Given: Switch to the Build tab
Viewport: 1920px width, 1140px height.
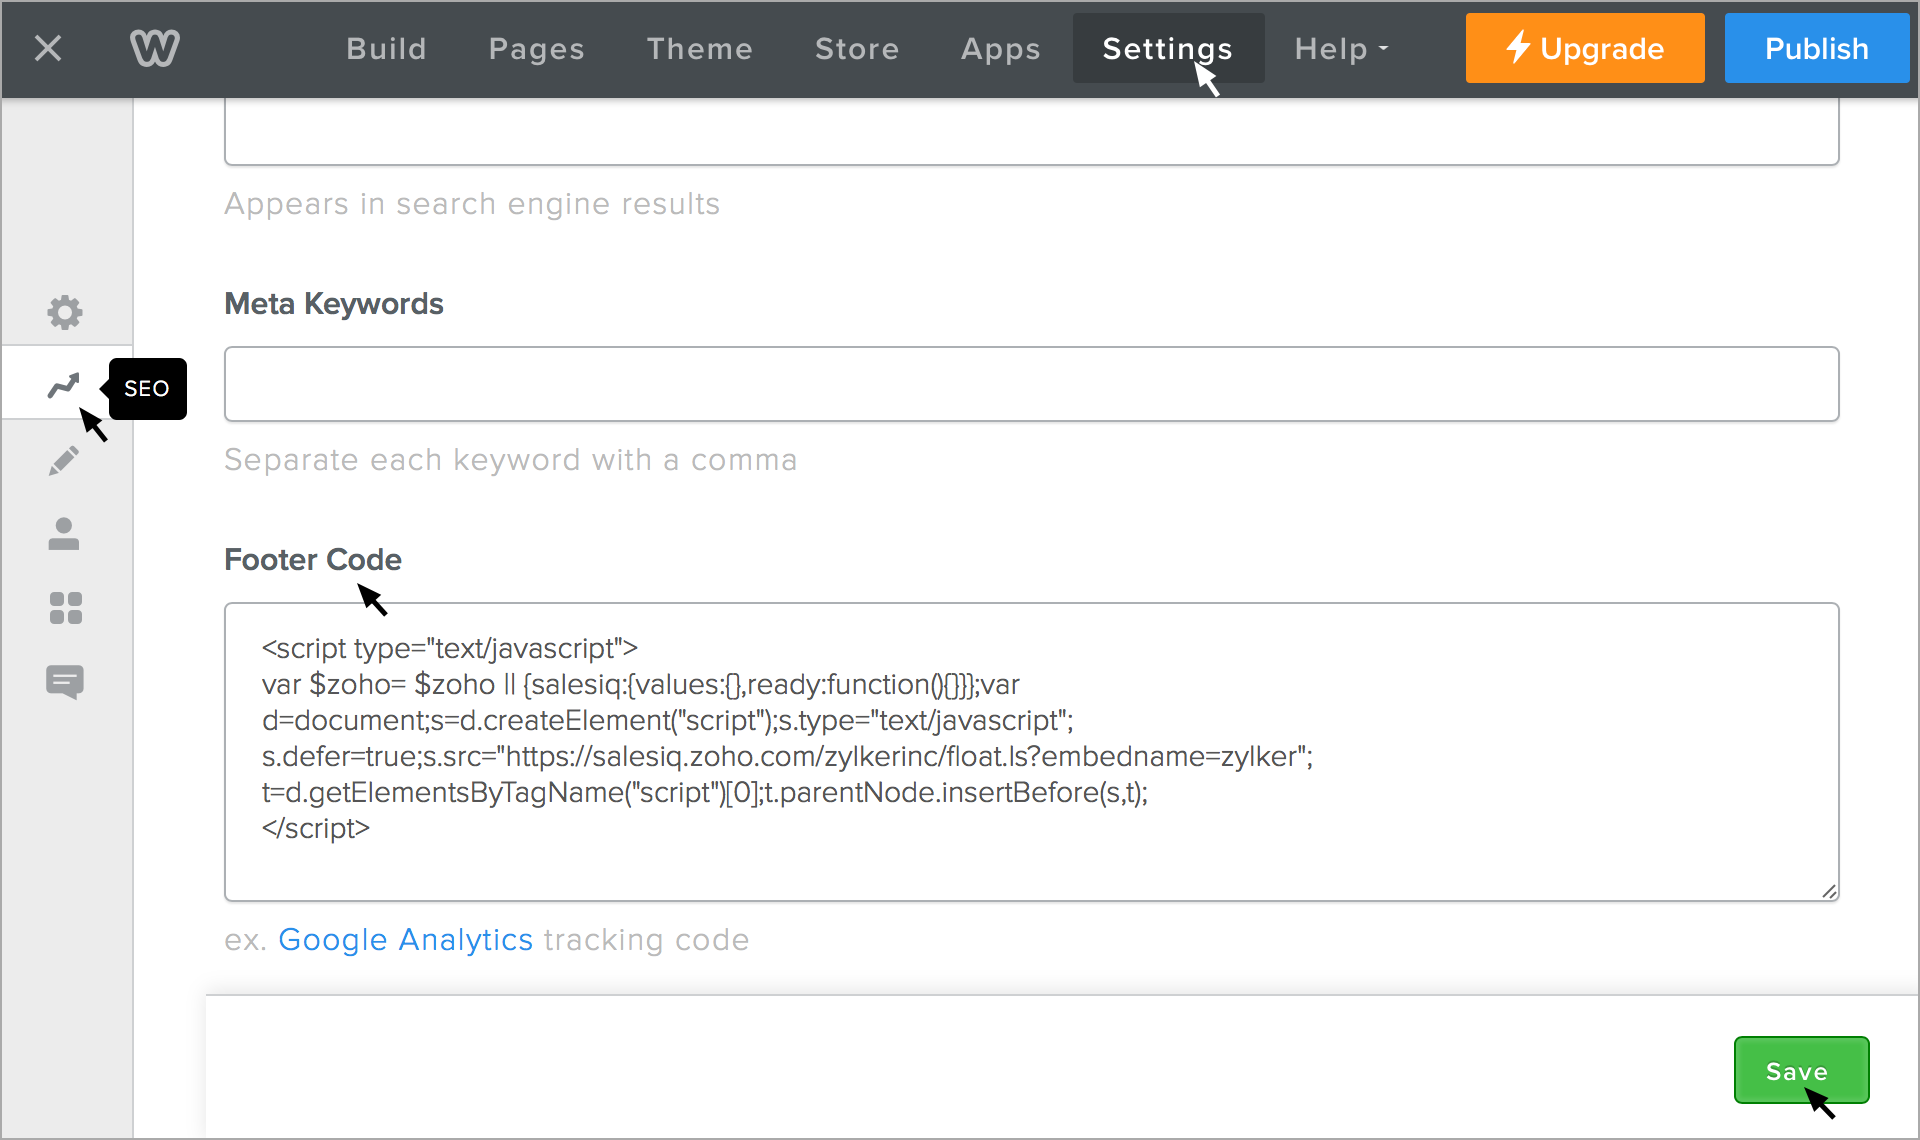Looking at the screenshot, I should pos(386,48).
